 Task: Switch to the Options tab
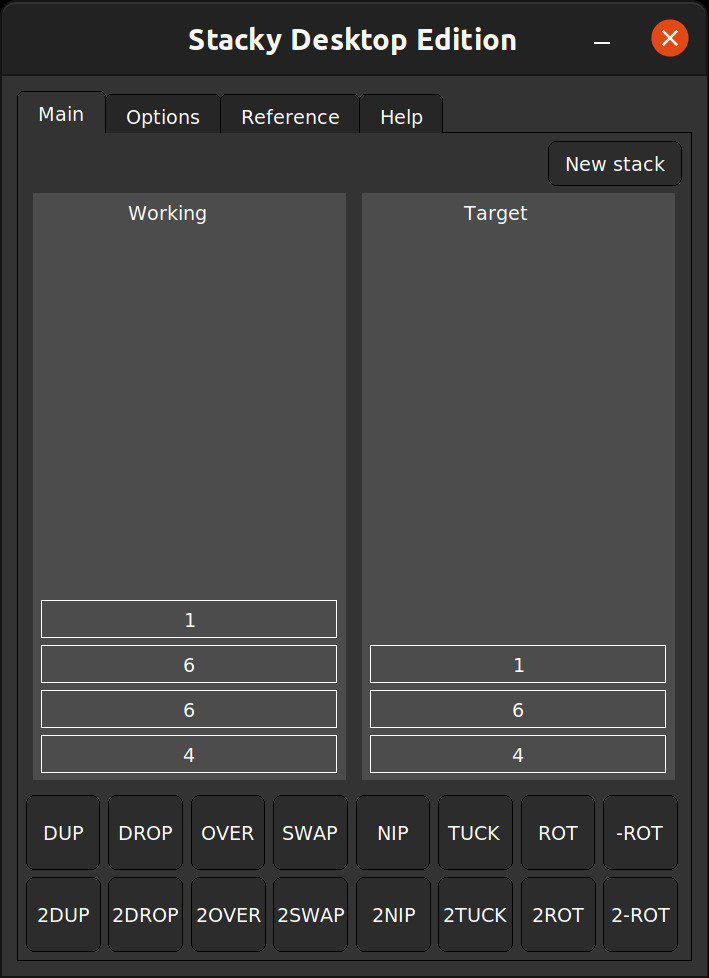[162, 116]
